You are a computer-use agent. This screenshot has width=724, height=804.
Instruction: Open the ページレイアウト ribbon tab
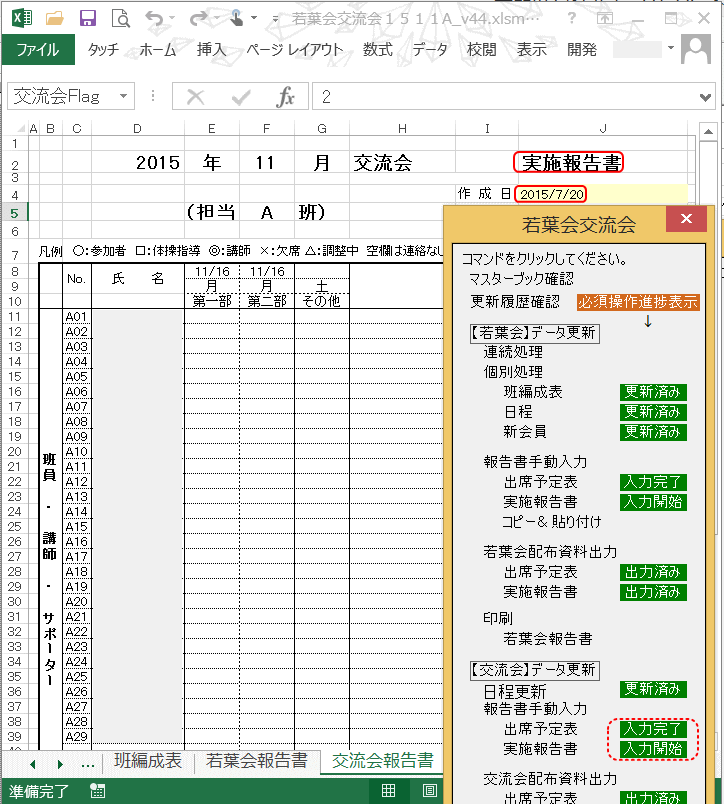pos(294,50)
